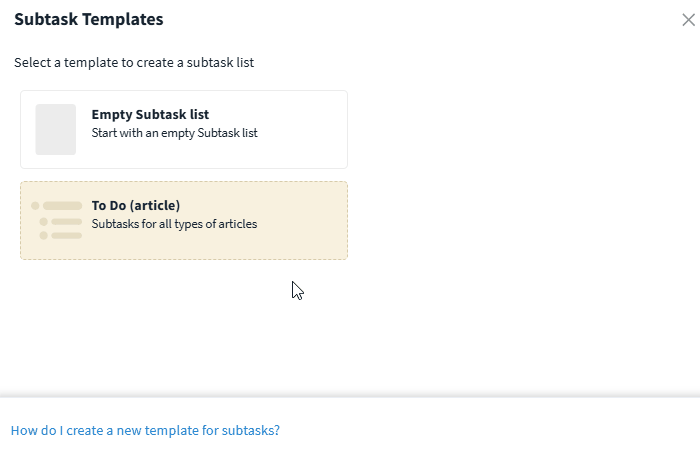The width and height of the screenshot is (700, 449).
Task: Click 'Start with an empty Subtask list' description
Action: 175,133
